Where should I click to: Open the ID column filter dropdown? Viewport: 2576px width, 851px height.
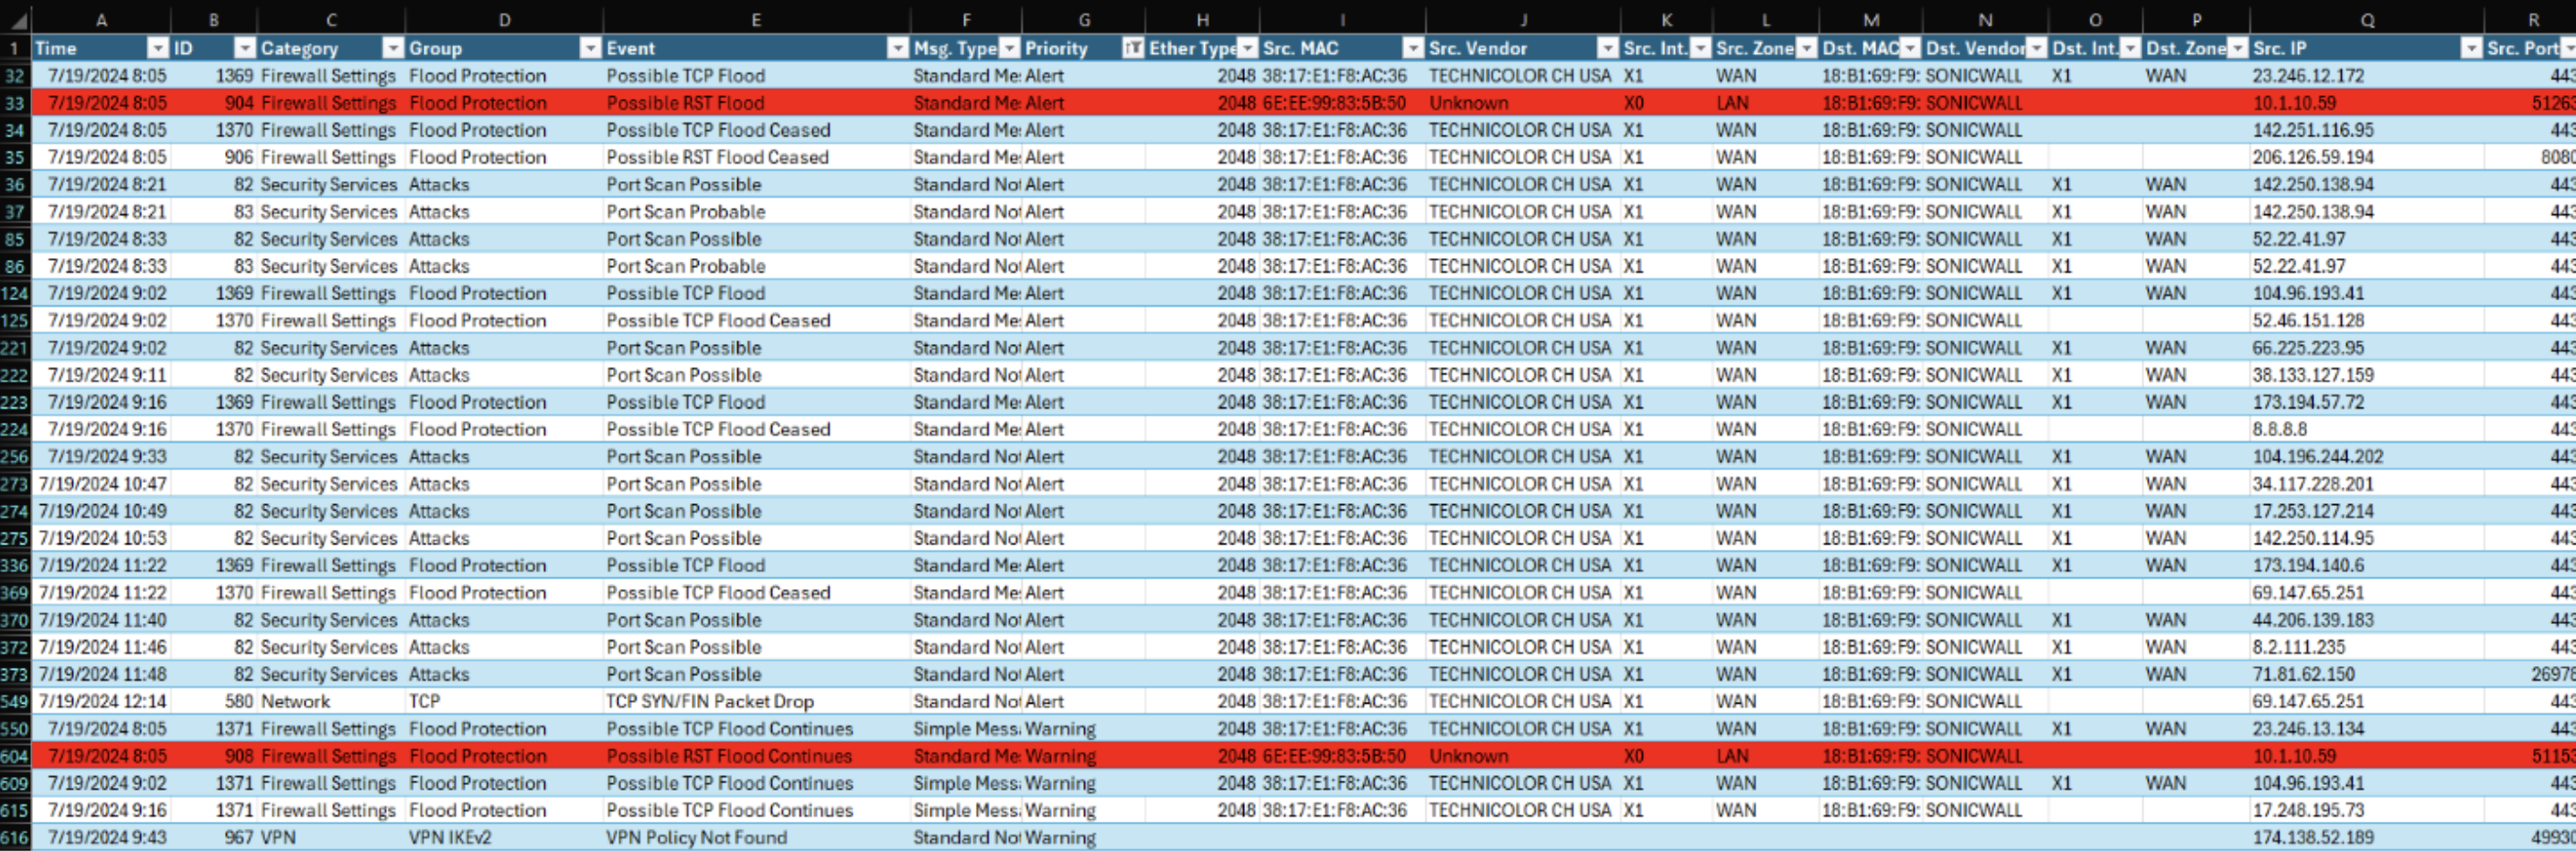[x=244, y=48]
